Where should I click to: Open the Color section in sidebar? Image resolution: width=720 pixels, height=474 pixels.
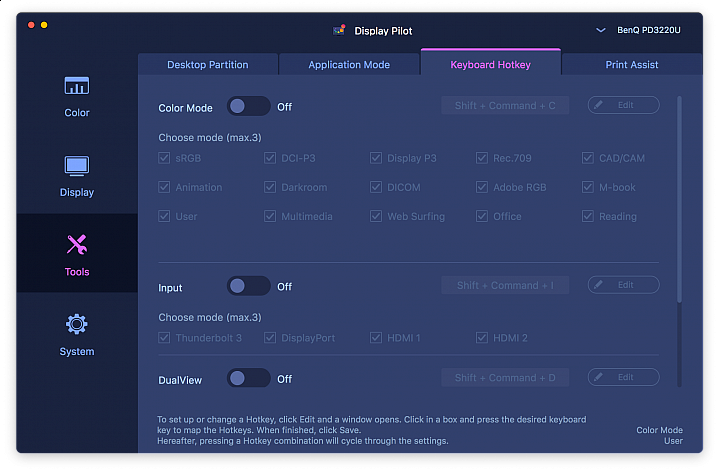77,97
